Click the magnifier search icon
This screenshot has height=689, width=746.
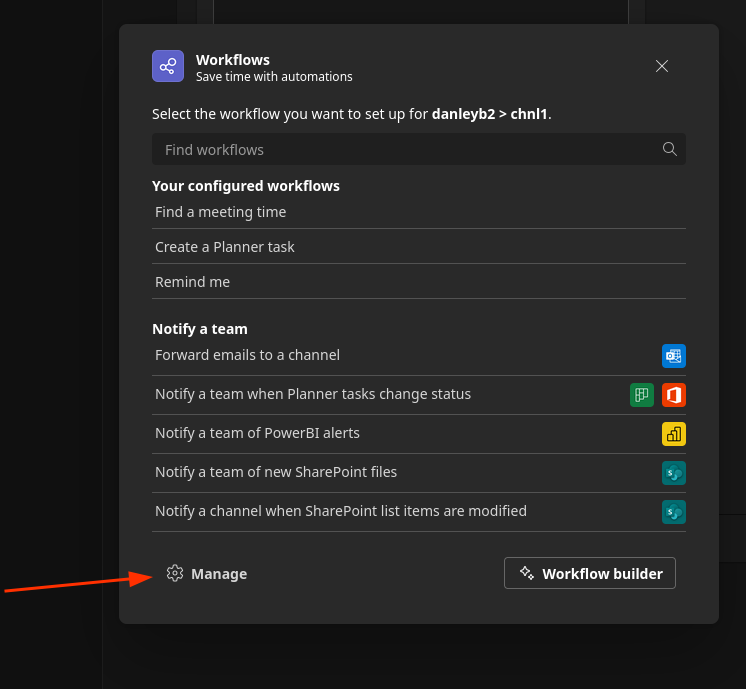point(670,149)
